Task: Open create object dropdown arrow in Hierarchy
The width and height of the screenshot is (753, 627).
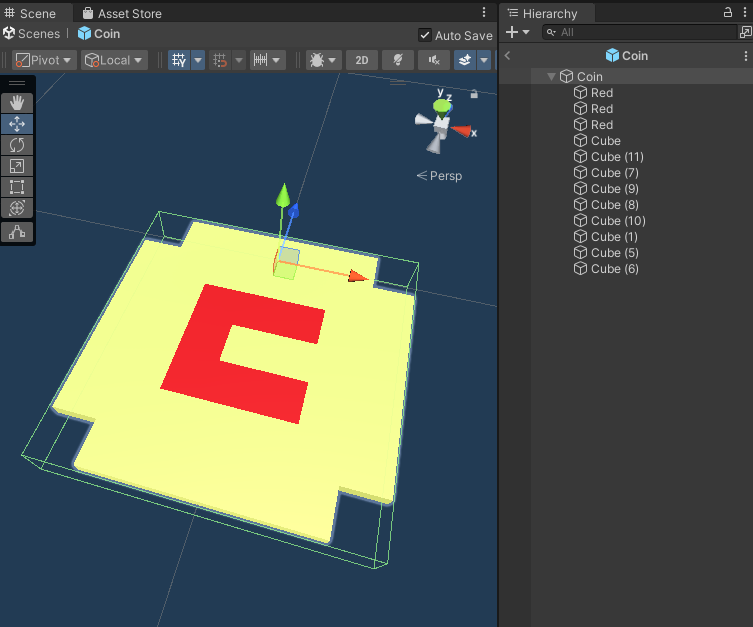Action: pos(526,32)
